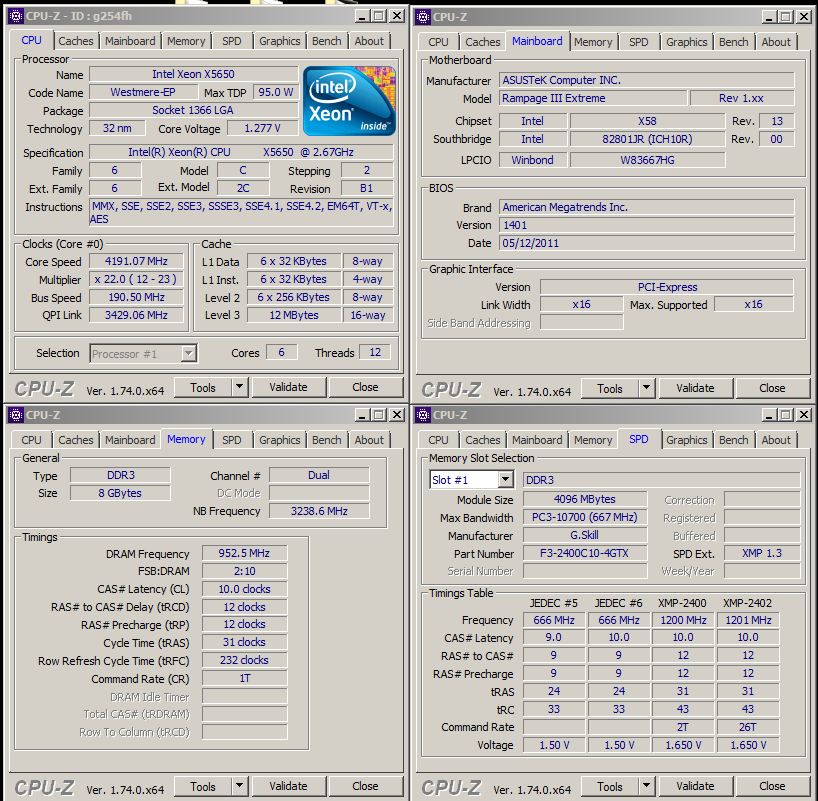This screenshot has height=801, width=818.
Task: Open the Tools dropdown arrow in the CPU window
Action: tap(239, 387)
